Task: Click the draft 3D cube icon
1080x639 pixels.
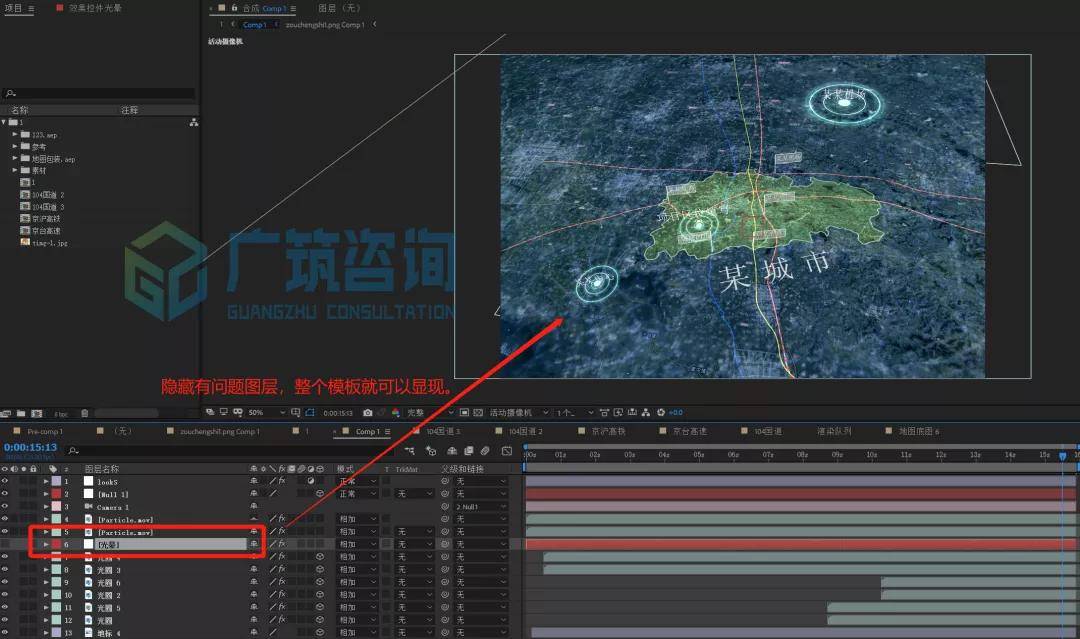Action: click(431, 451)
